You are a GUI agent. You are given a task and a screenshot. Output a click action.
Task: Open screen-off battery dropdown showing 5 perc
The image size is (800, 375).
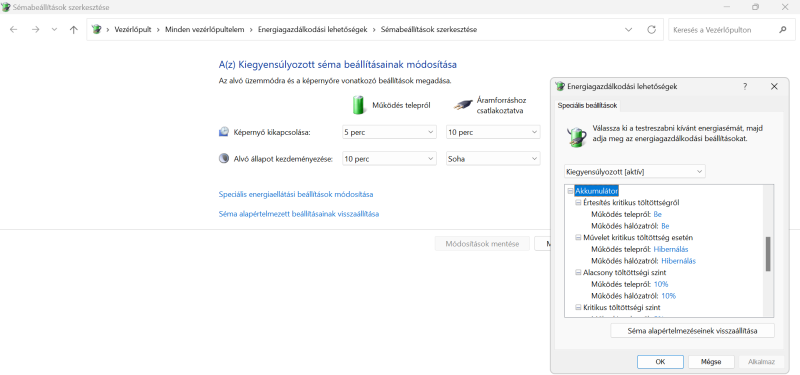click(x=389, y=132)
